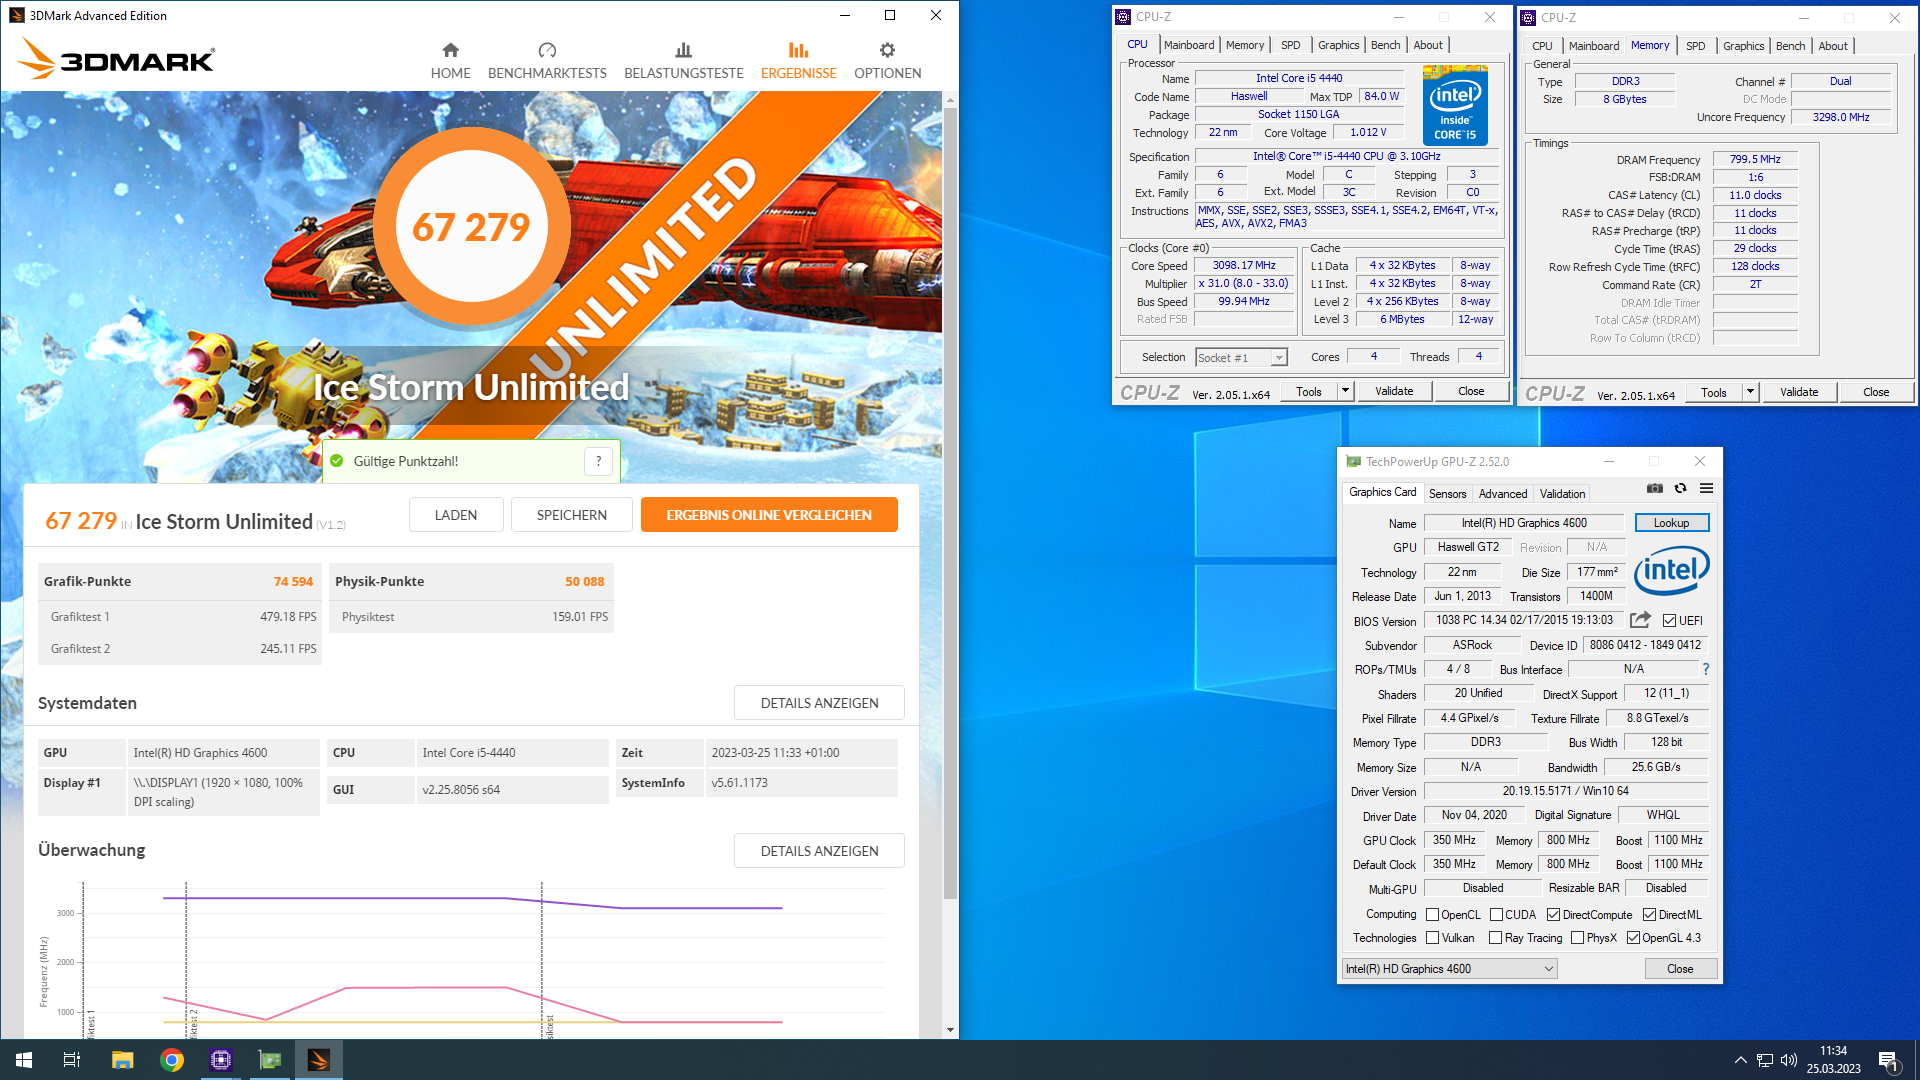Click the 3DMark vertical scrollbar thumb
Image resolution: width=1920 pixels, height=1080 pixels.
tap(950, 503)
